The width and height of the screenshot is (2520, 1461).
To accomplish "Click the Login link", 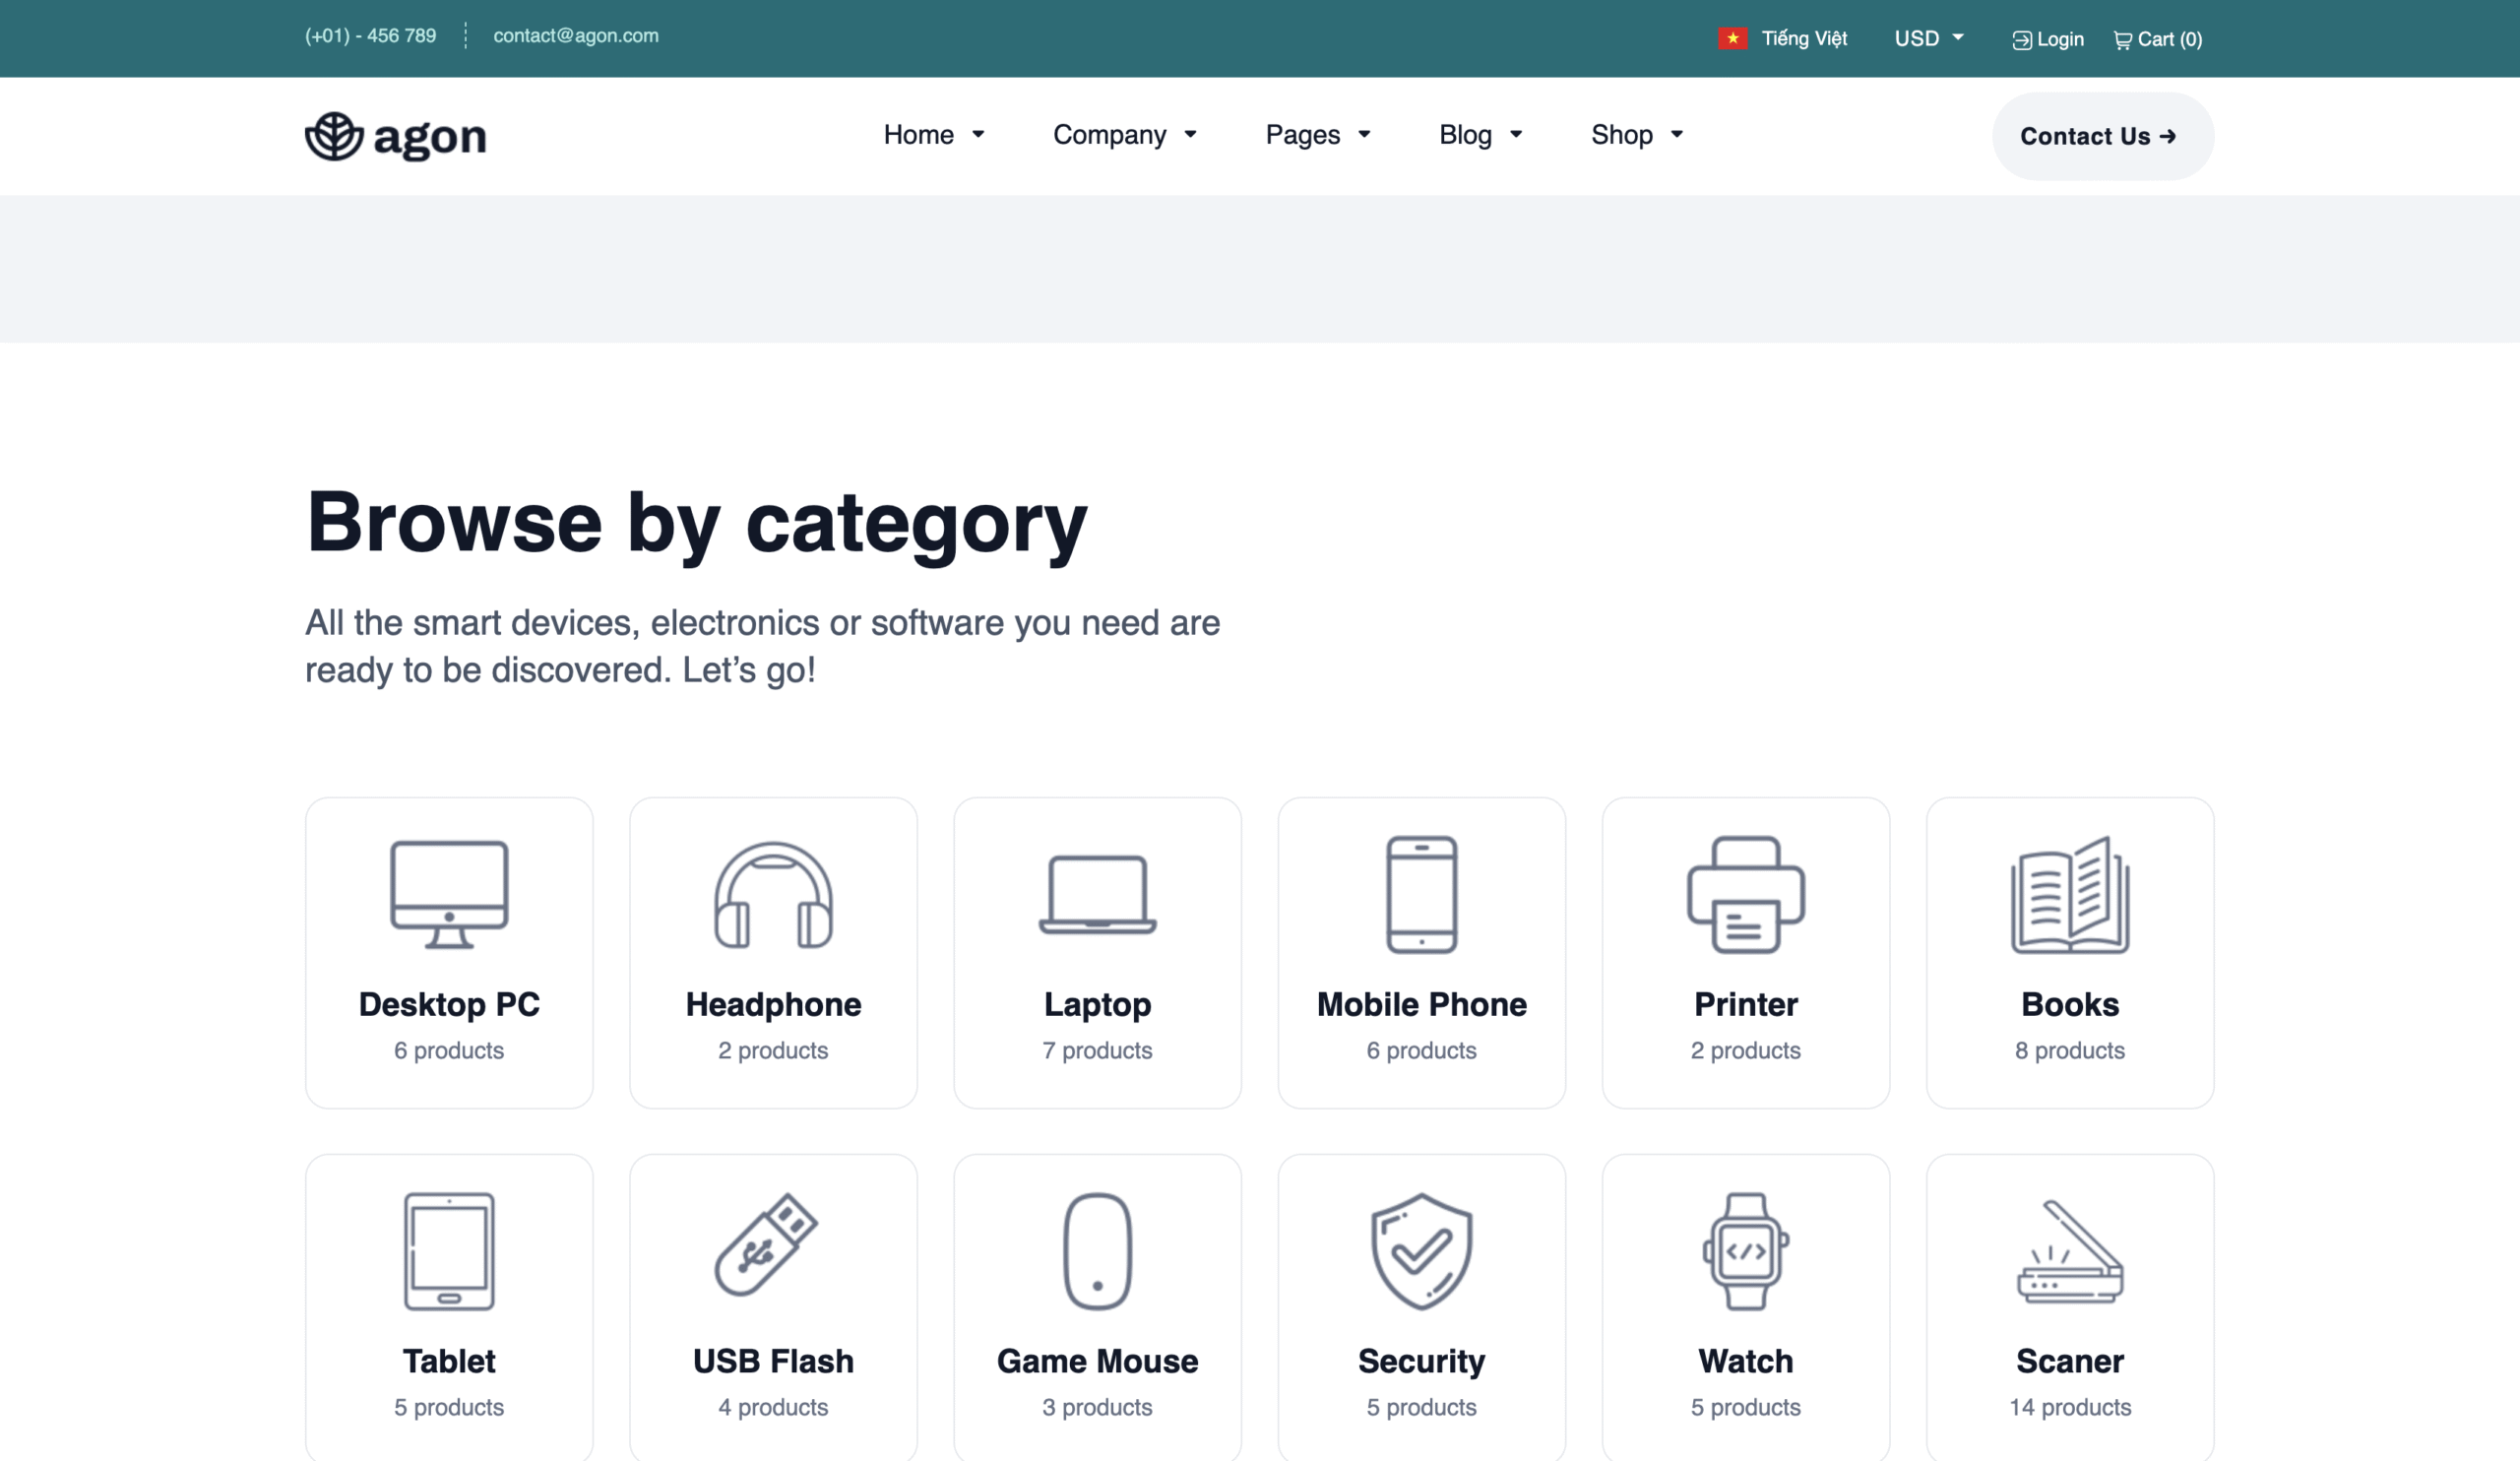I will [2048, 39].
